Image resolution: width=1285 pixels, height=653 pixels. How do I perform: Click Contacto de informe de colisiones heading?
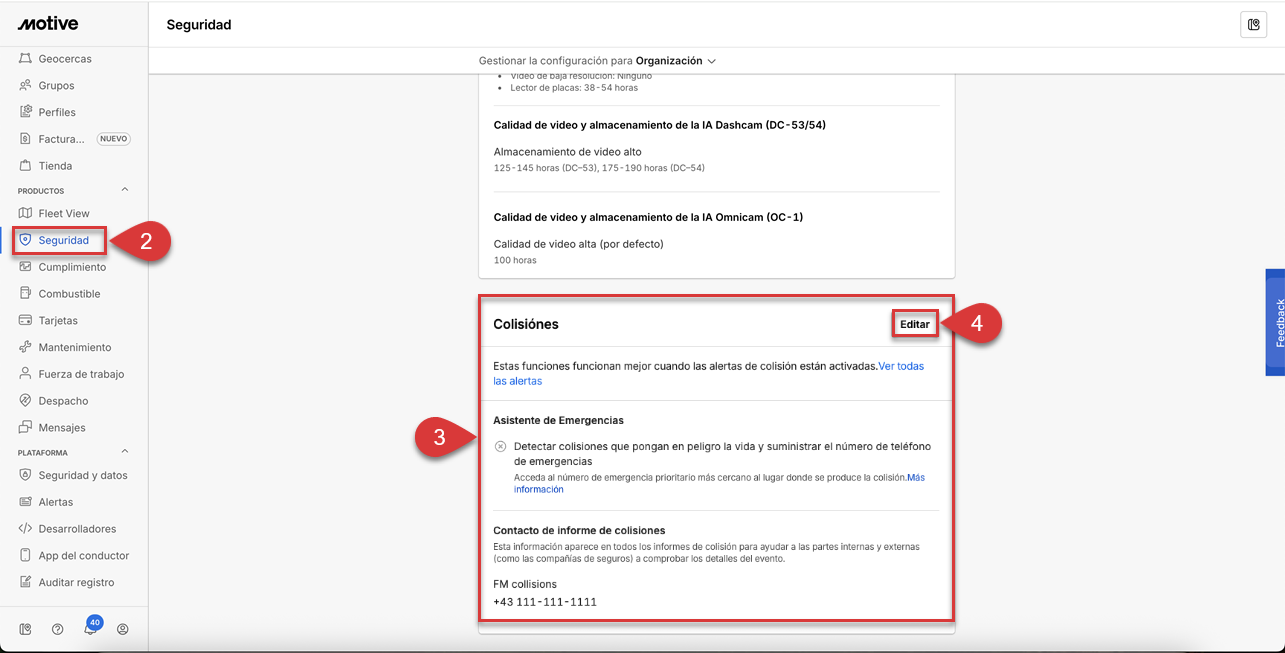[x=579, y=530]
